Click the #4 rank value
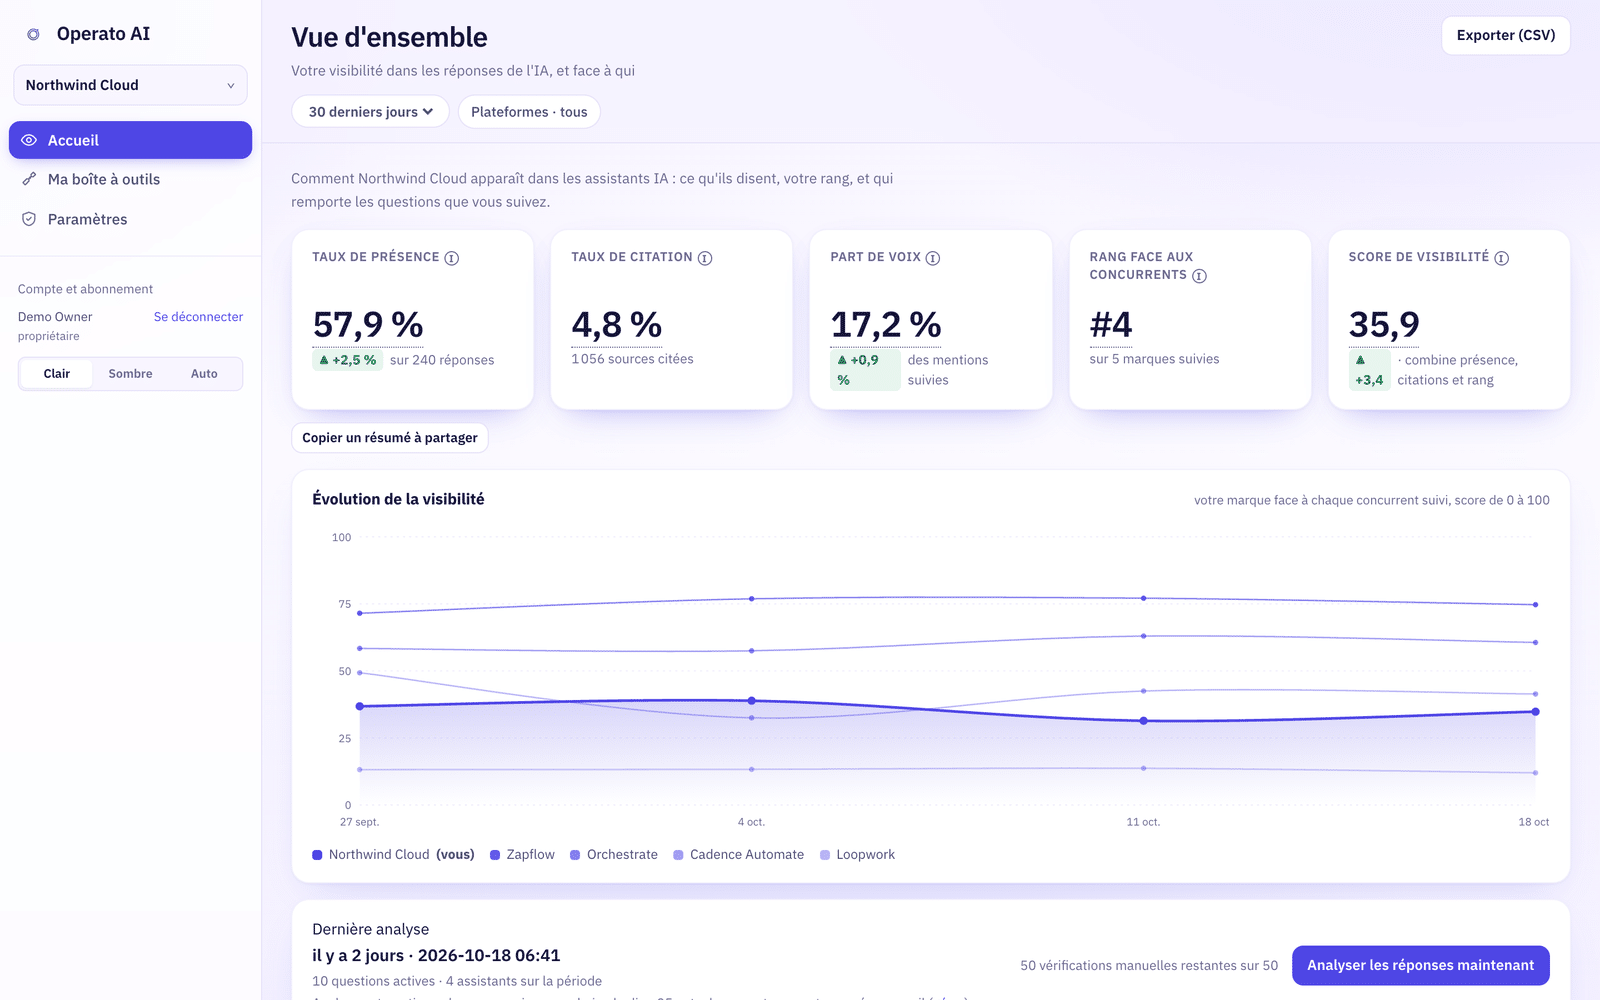1600x1000 pixels. [1111, 325]
